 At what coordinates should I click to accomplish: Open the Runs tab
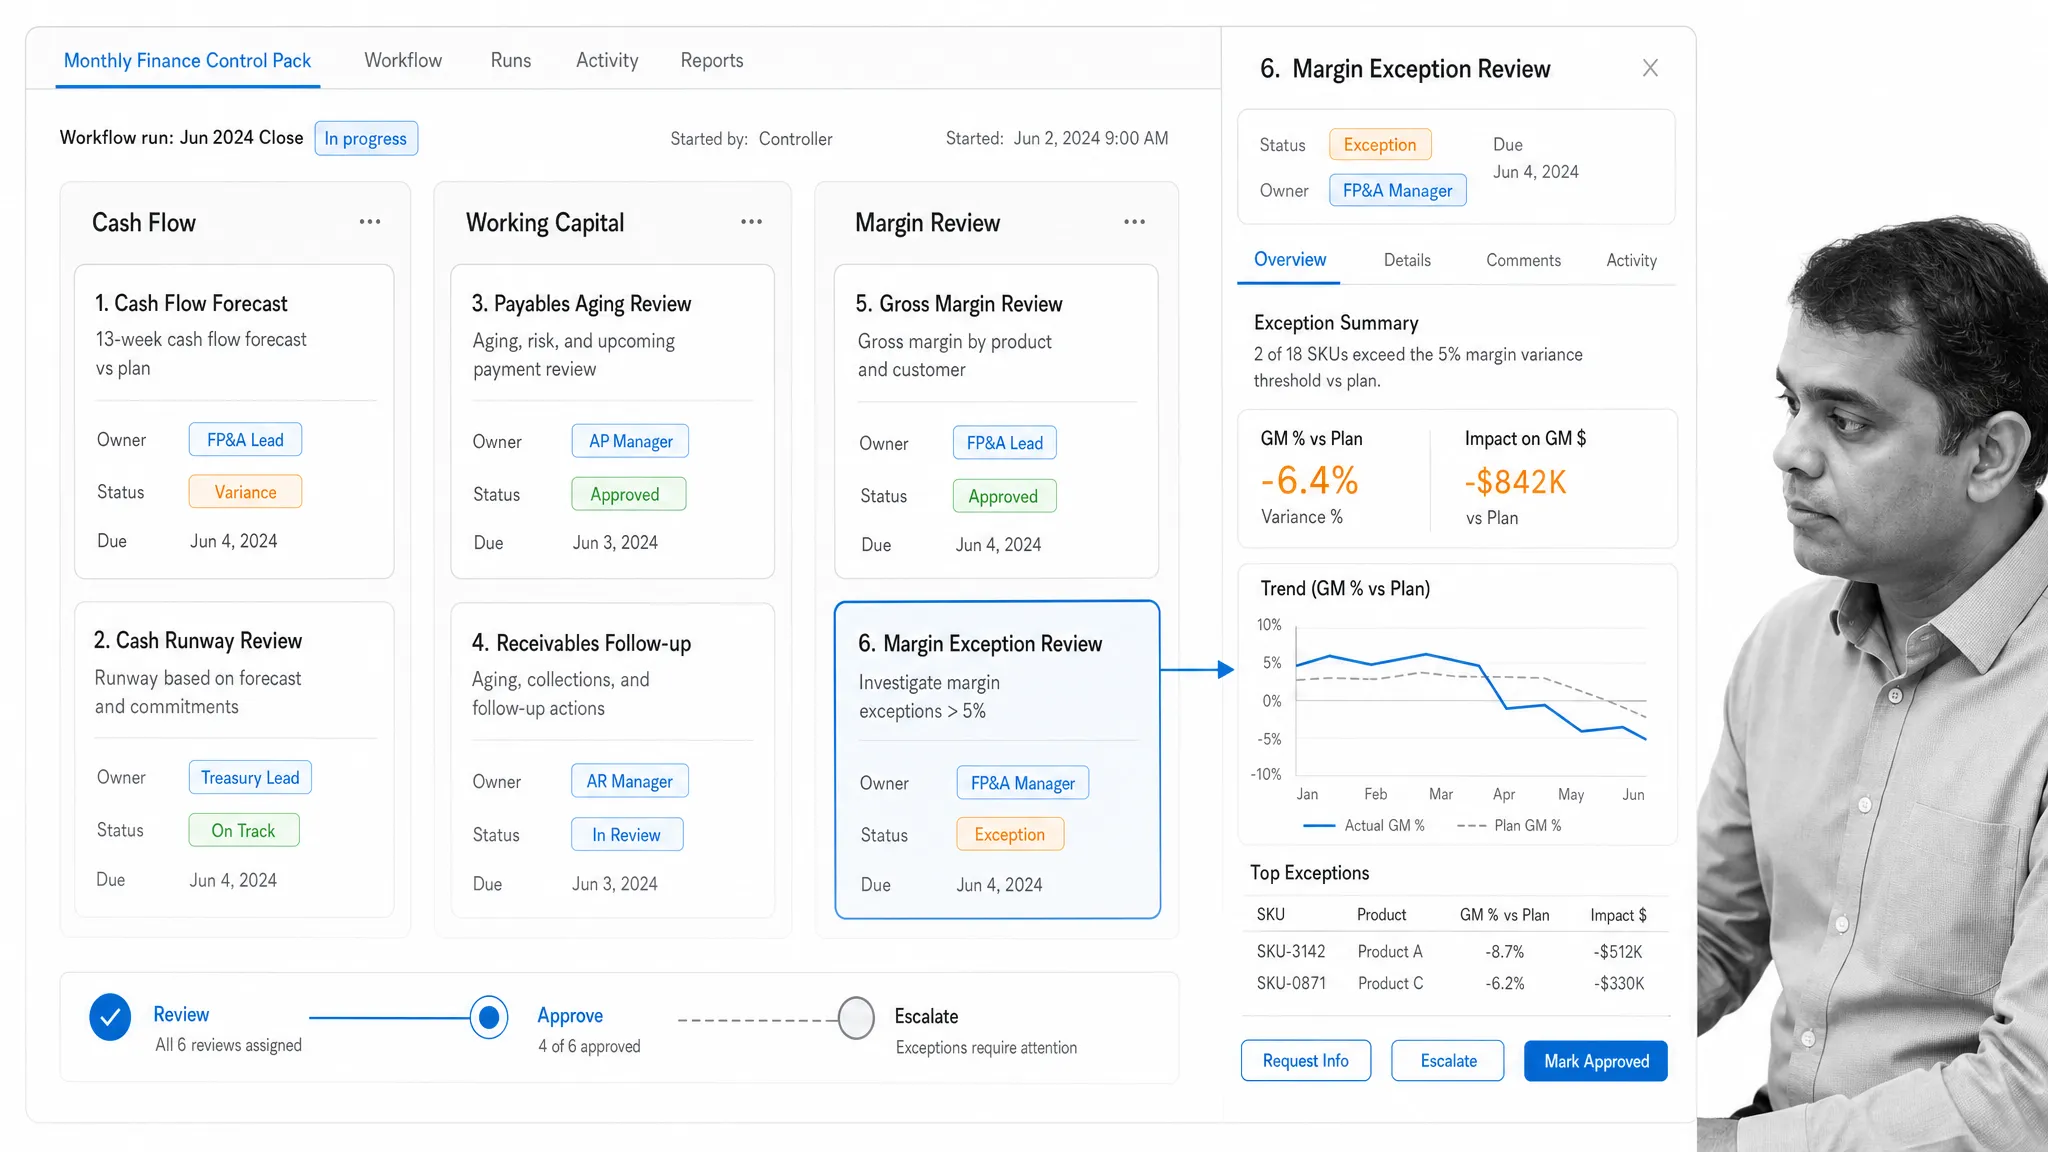coord(511,60)
